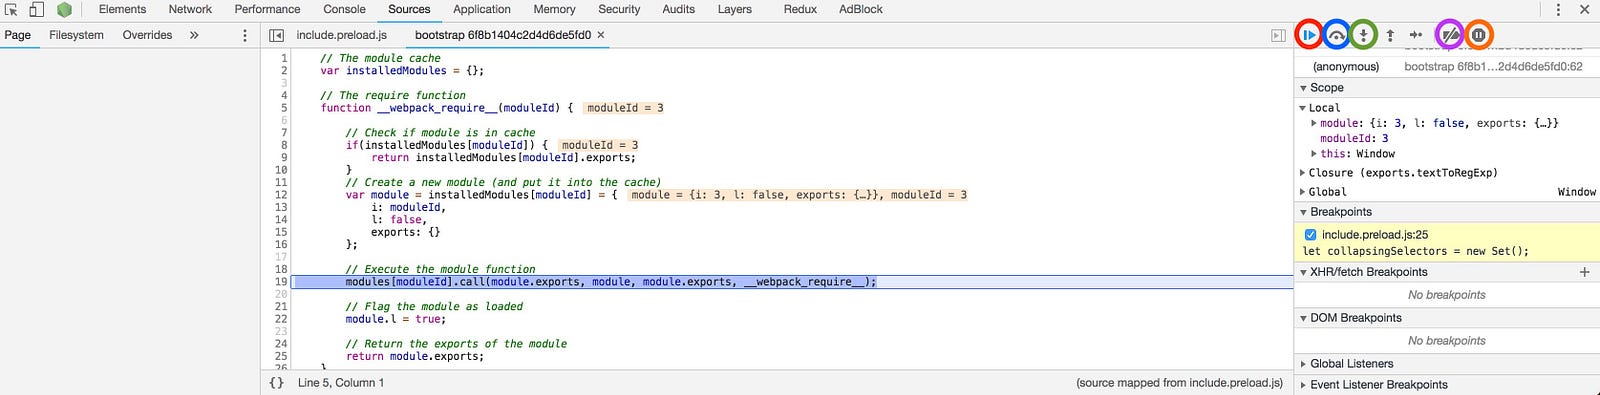
Task: Resume script execution with the play button
Action: pyautogui.click(x=1309, y=35)
